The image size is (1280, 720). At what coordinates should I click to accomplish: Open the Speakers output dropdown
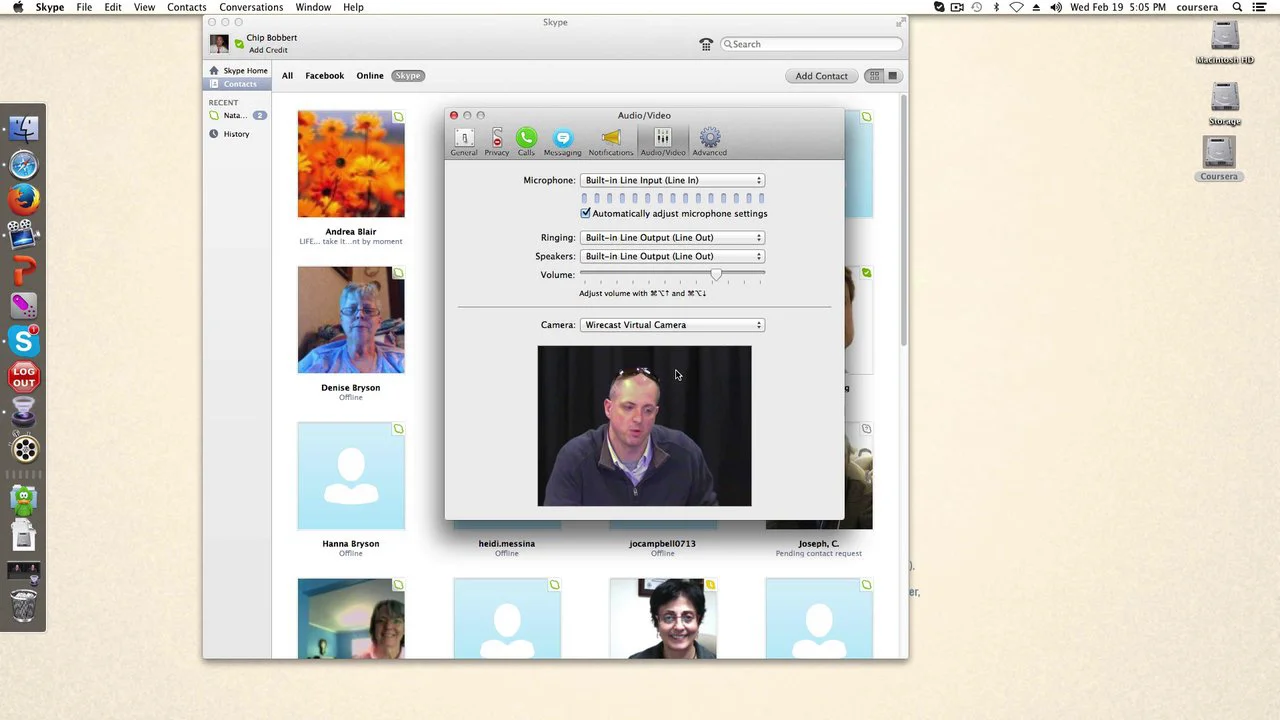[672, 256]
